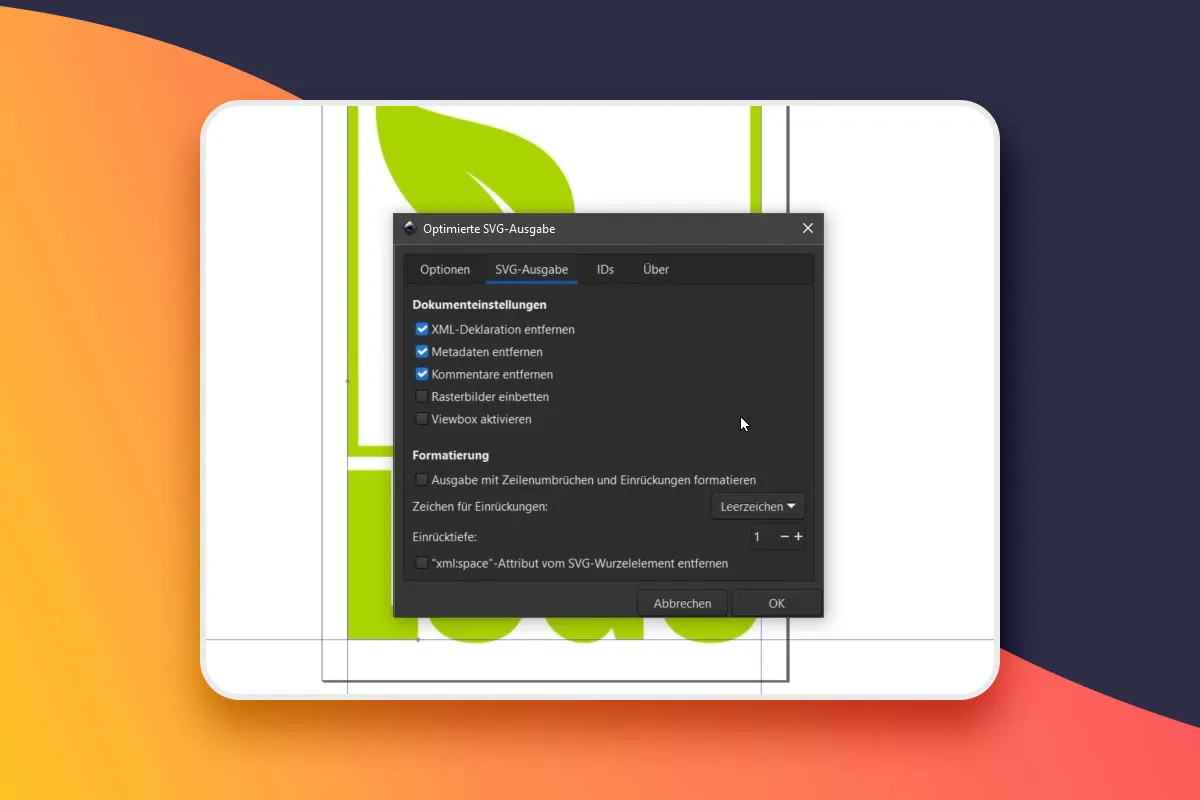
Task: Check the Viewbox aktivieren option
Action: tap(422, 419)
